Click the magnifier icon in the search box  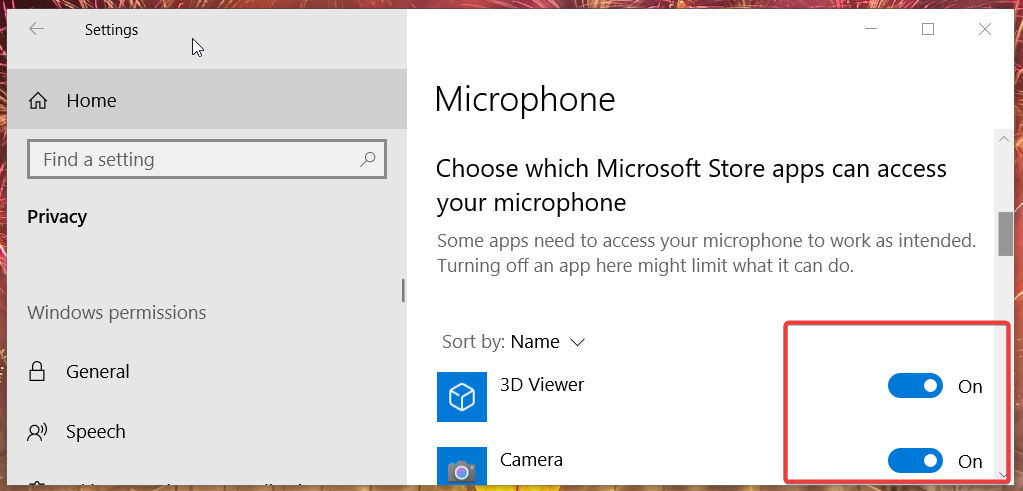point(368,159)
